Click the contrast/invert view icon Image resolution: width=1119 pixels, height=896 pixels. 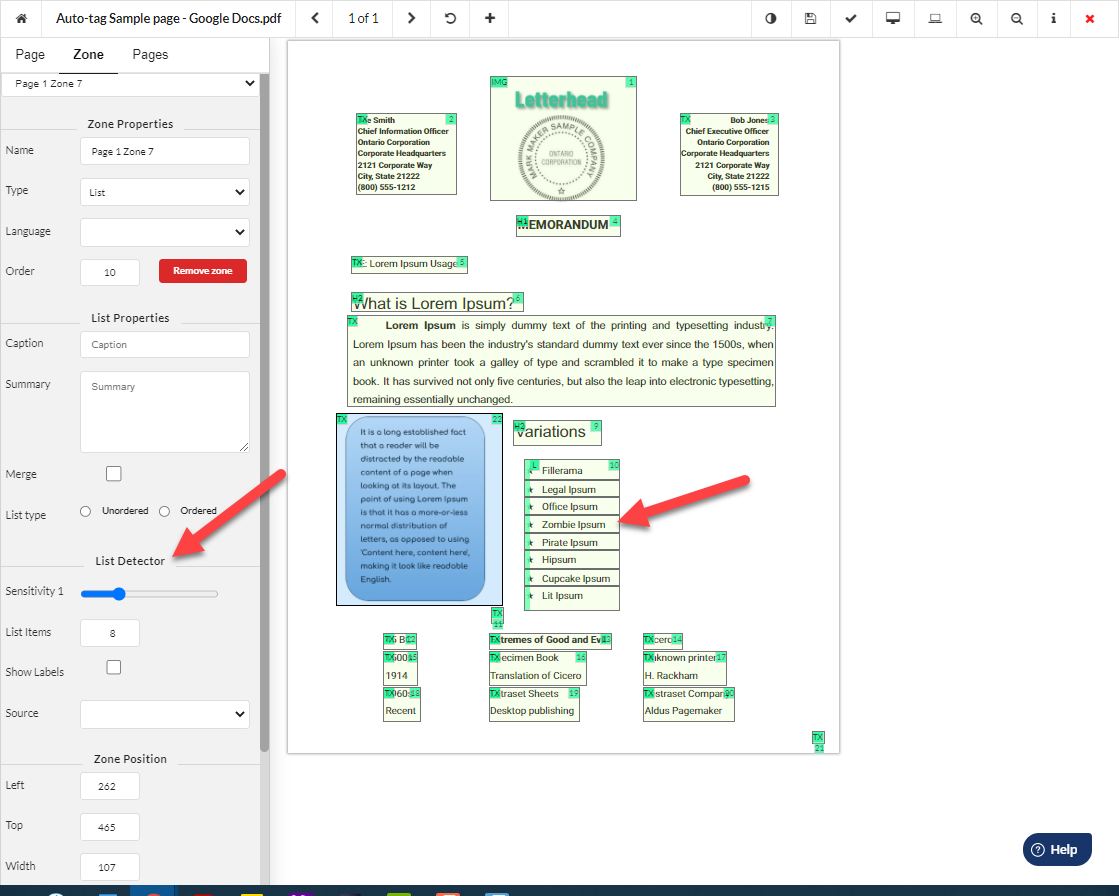coord(771,19)
